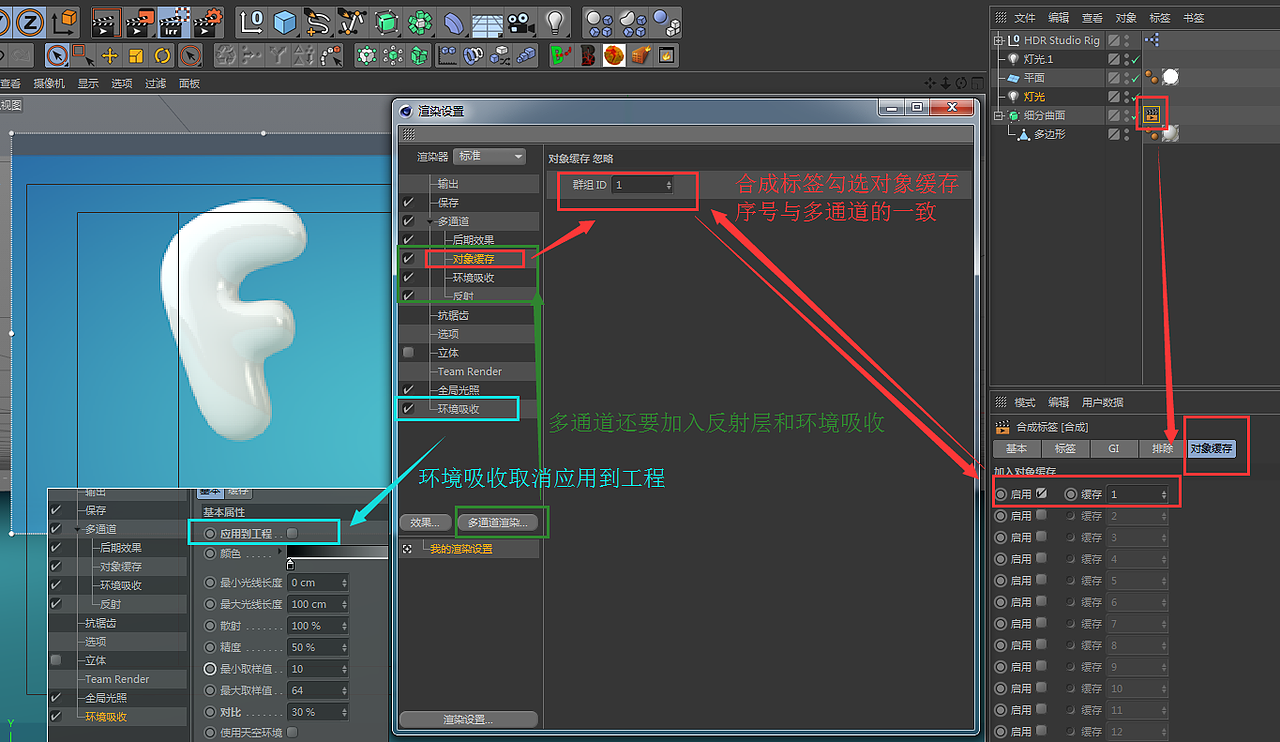1280x742 pixels.
Task: Toggle 立体 checkbox in render settings list
Action: [x=408, y=353]
